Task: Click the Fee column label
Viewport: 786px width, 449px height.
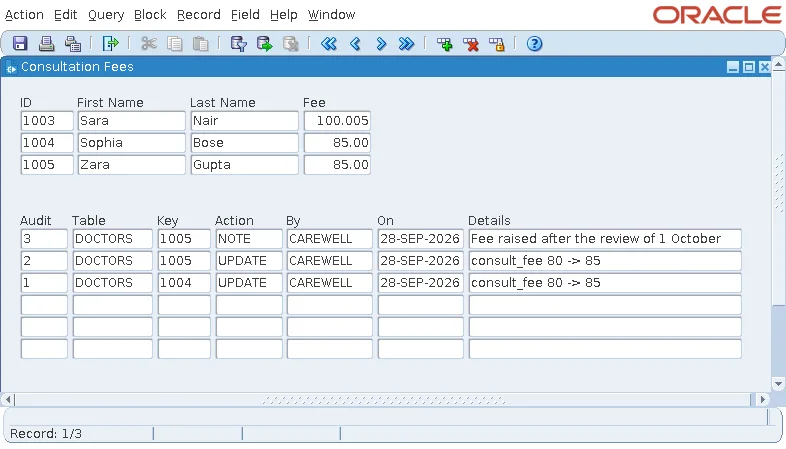Action: click(314, 103)
